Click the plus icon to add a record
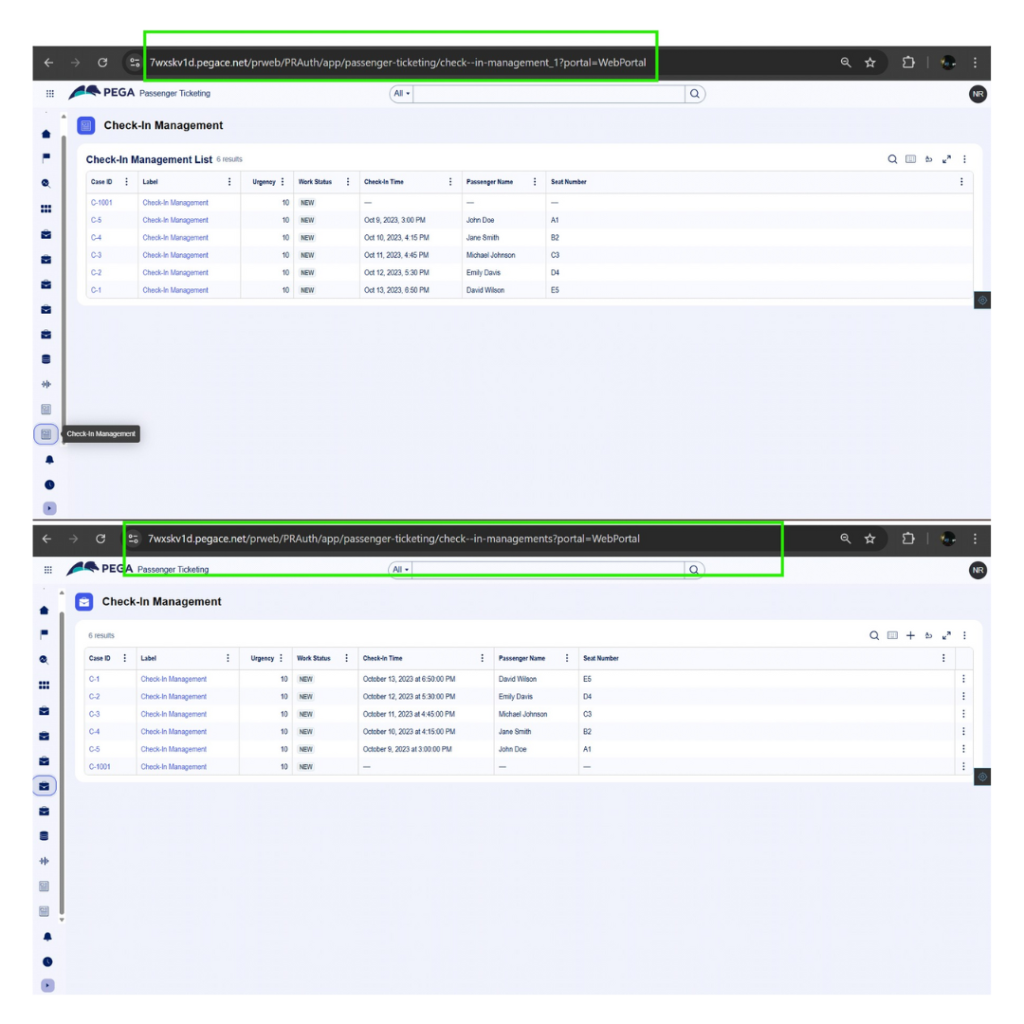This screenshot has height=1024, width=1024. coord(910,635)
